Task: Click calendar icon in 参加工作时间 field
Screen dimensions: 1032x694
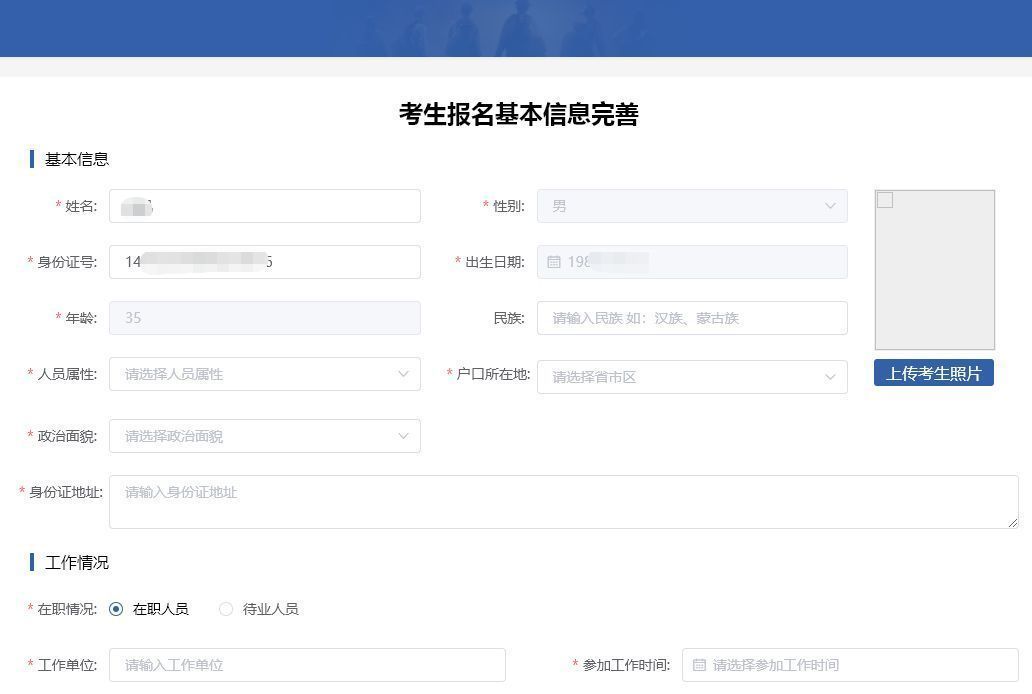Action: pyautogui.click(x=699, y=665)
